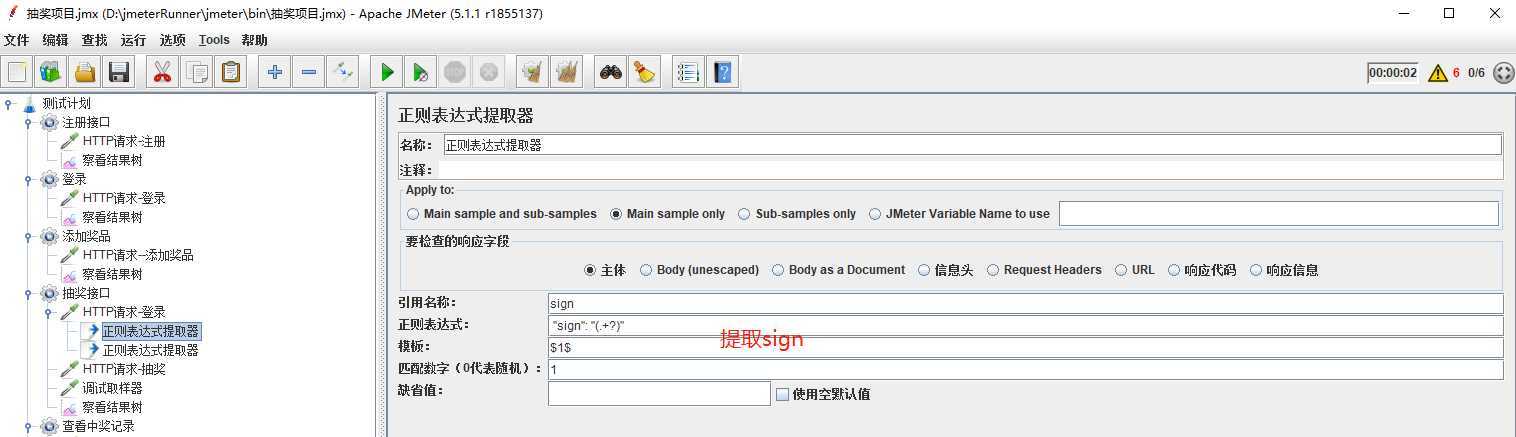
Task: Click the Cut scissors icon
Action: 162,72
